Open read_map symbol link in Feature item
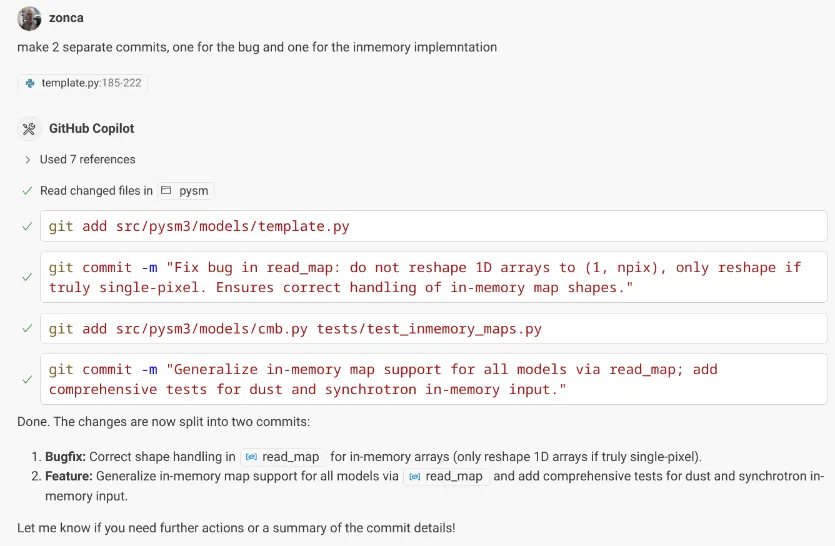Image resolution: width=835 pixels, height=546 pixels. click(x=446, y=477)
